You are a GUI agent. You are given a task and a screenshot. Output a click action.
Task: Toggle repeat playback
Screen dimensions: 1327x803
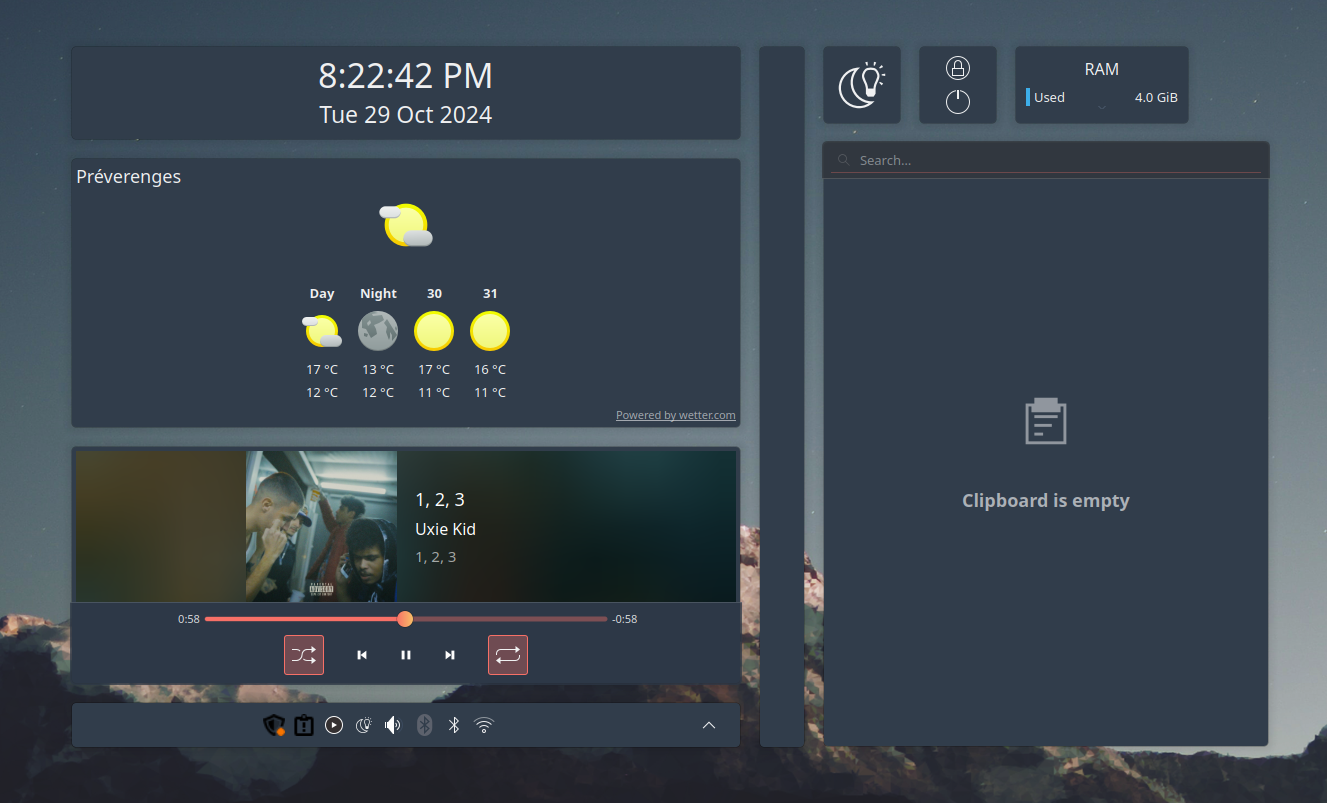click(x=507, y=655)
